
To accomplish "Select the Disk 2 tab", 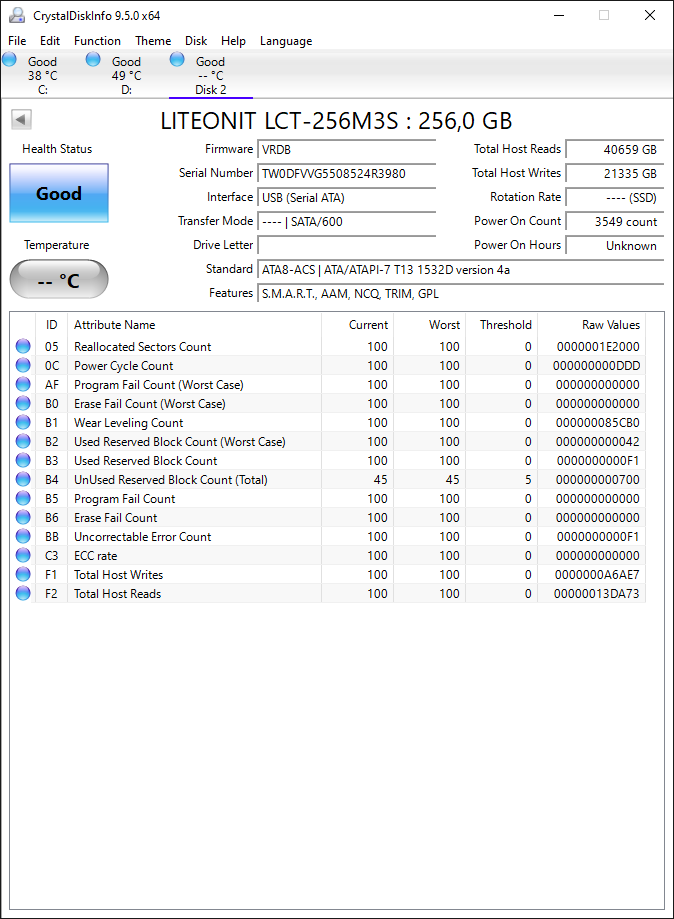I will (210, 75).
